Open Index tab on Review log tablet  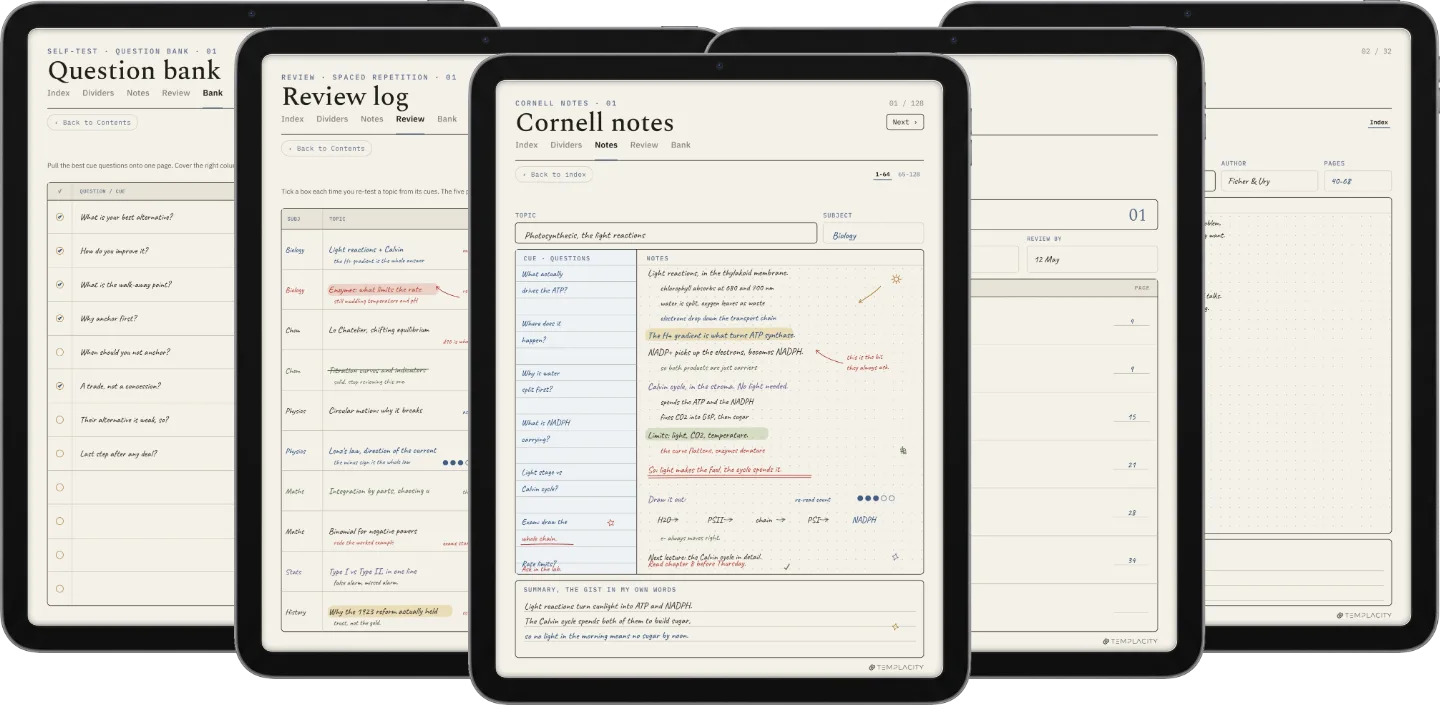coord(293,119)
